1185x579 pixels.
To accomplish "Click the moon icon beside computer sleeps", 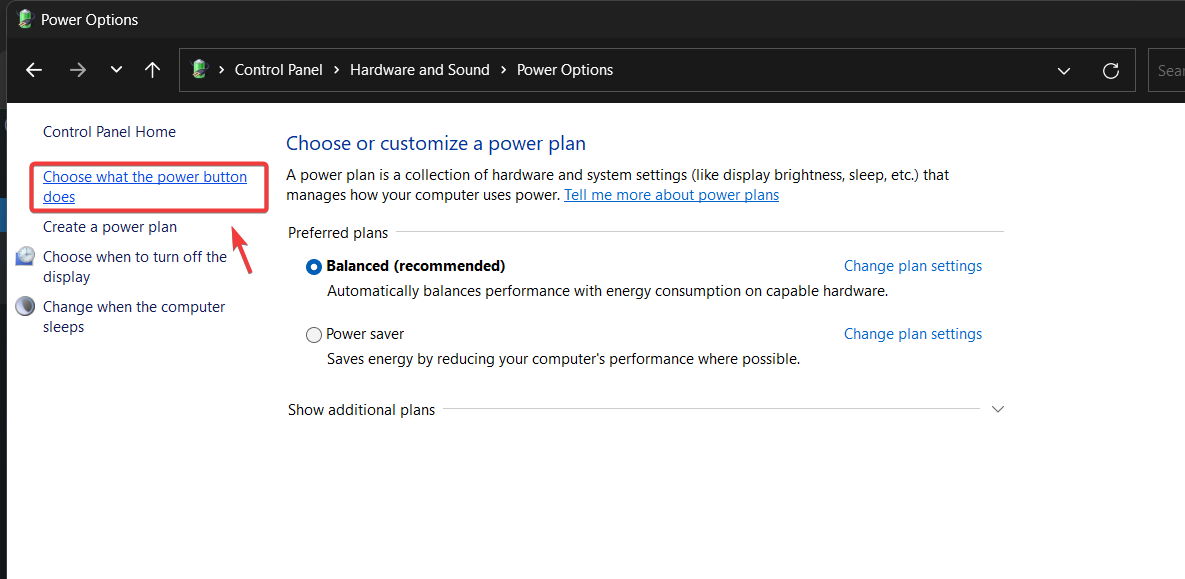I will pyautogui.click(x=25, y=307).
